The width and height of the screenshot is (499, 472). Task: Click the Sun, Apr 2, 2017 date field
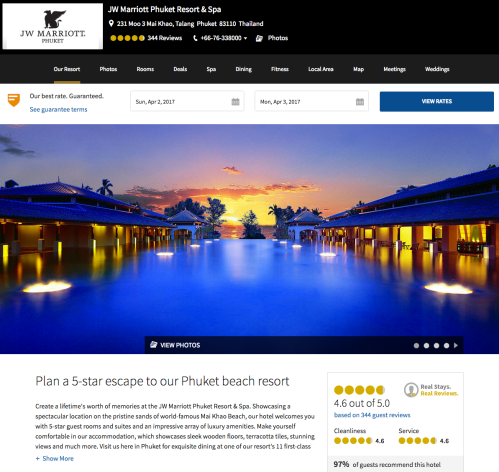[x=187, y=101]
